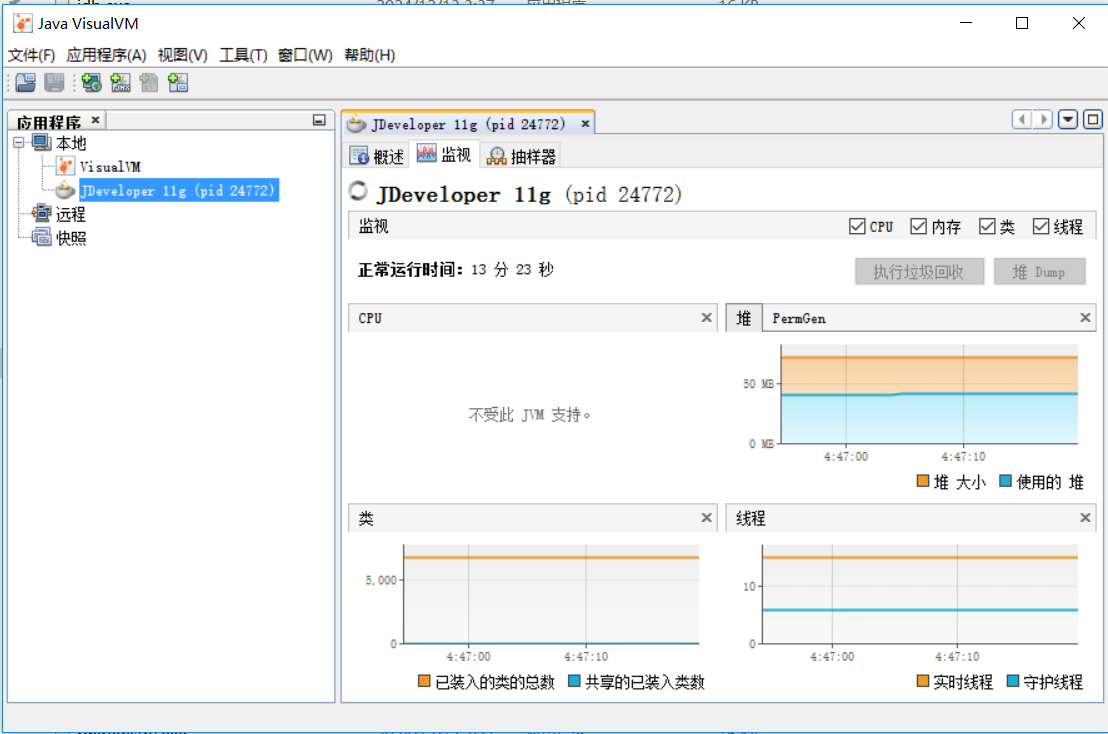The height and width of the screenshot is (734, 1108).
Task: Close the Classes (类) chart panel
Action: [706, 518]
